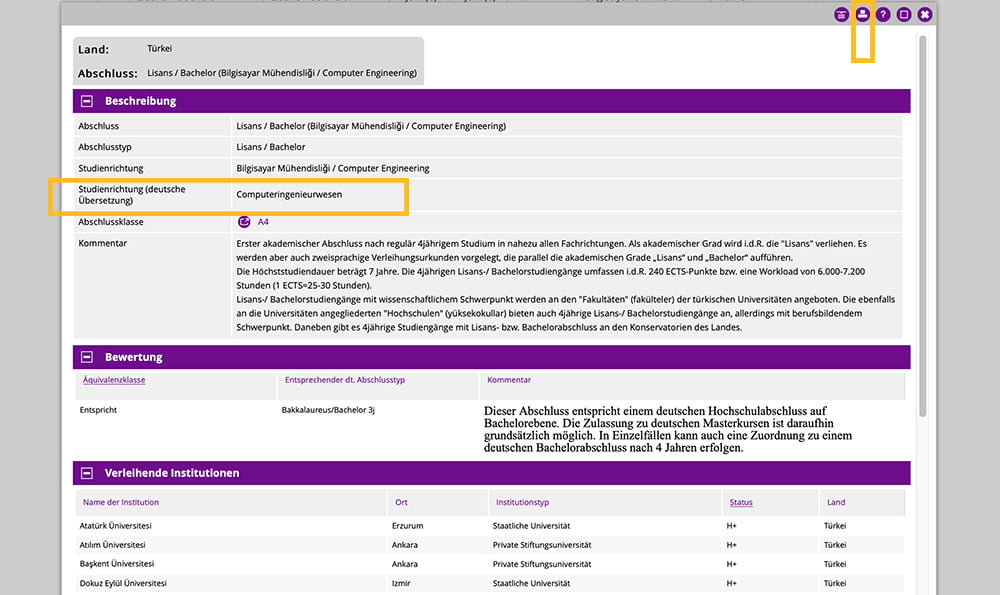
Task: Collapse the Verleihende Institutionen section
Action: pyautogui.click(x=87, y=473)
